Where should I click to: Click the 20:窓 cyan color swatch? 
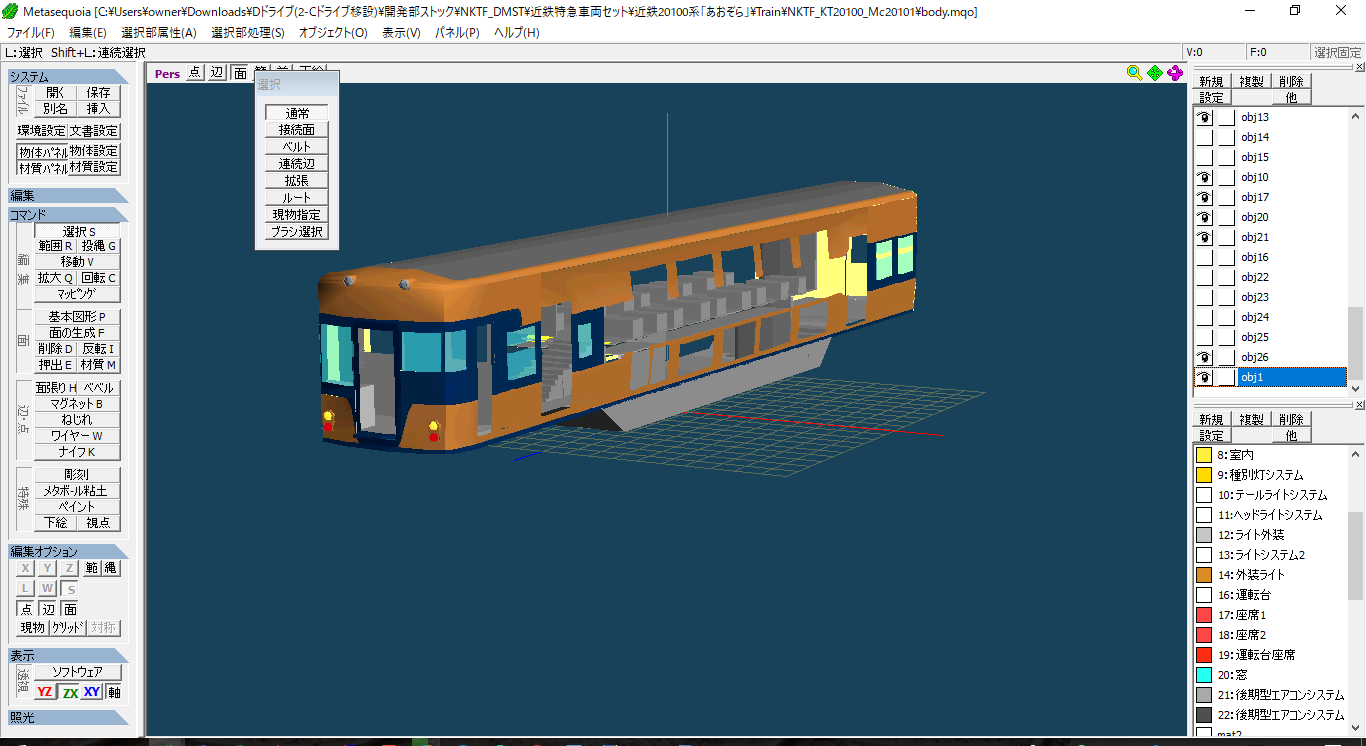click(x=1204, y=675)
